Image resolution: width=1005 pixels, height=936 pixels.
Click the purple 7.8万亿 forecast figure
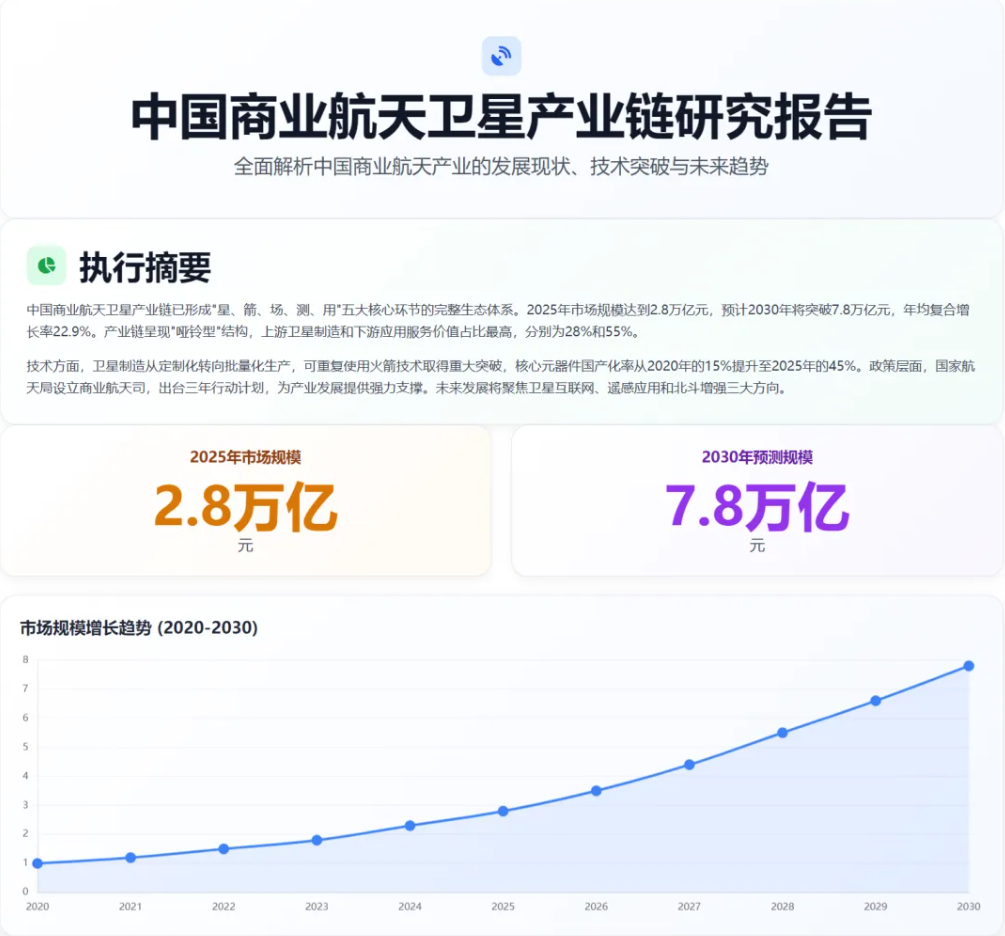(757, 507)
